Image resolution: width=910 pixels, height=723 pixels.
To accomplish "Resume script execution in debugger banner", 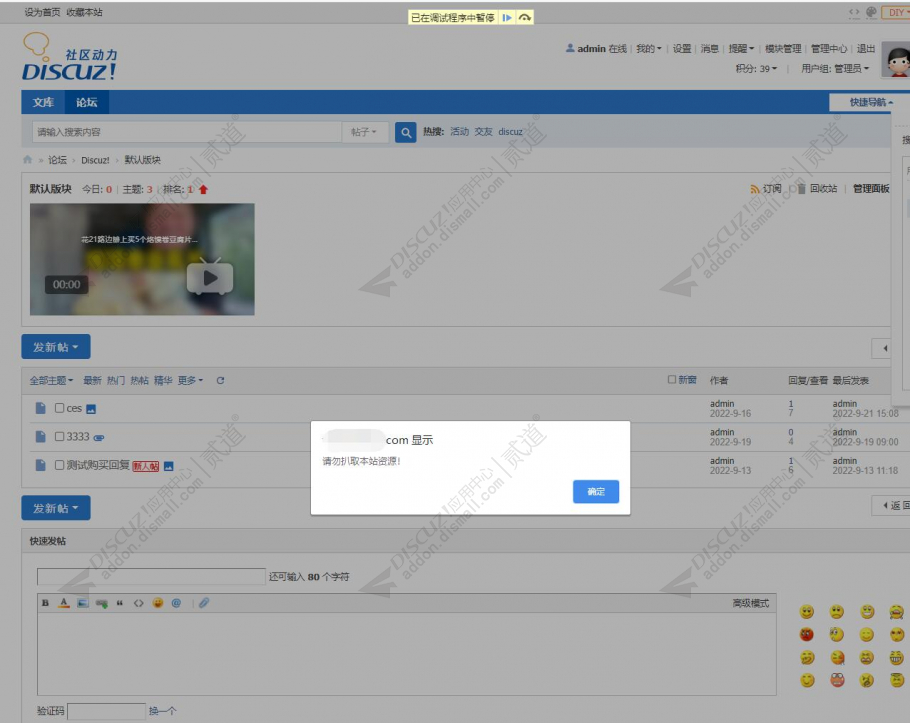I will (x=507, y=17).
